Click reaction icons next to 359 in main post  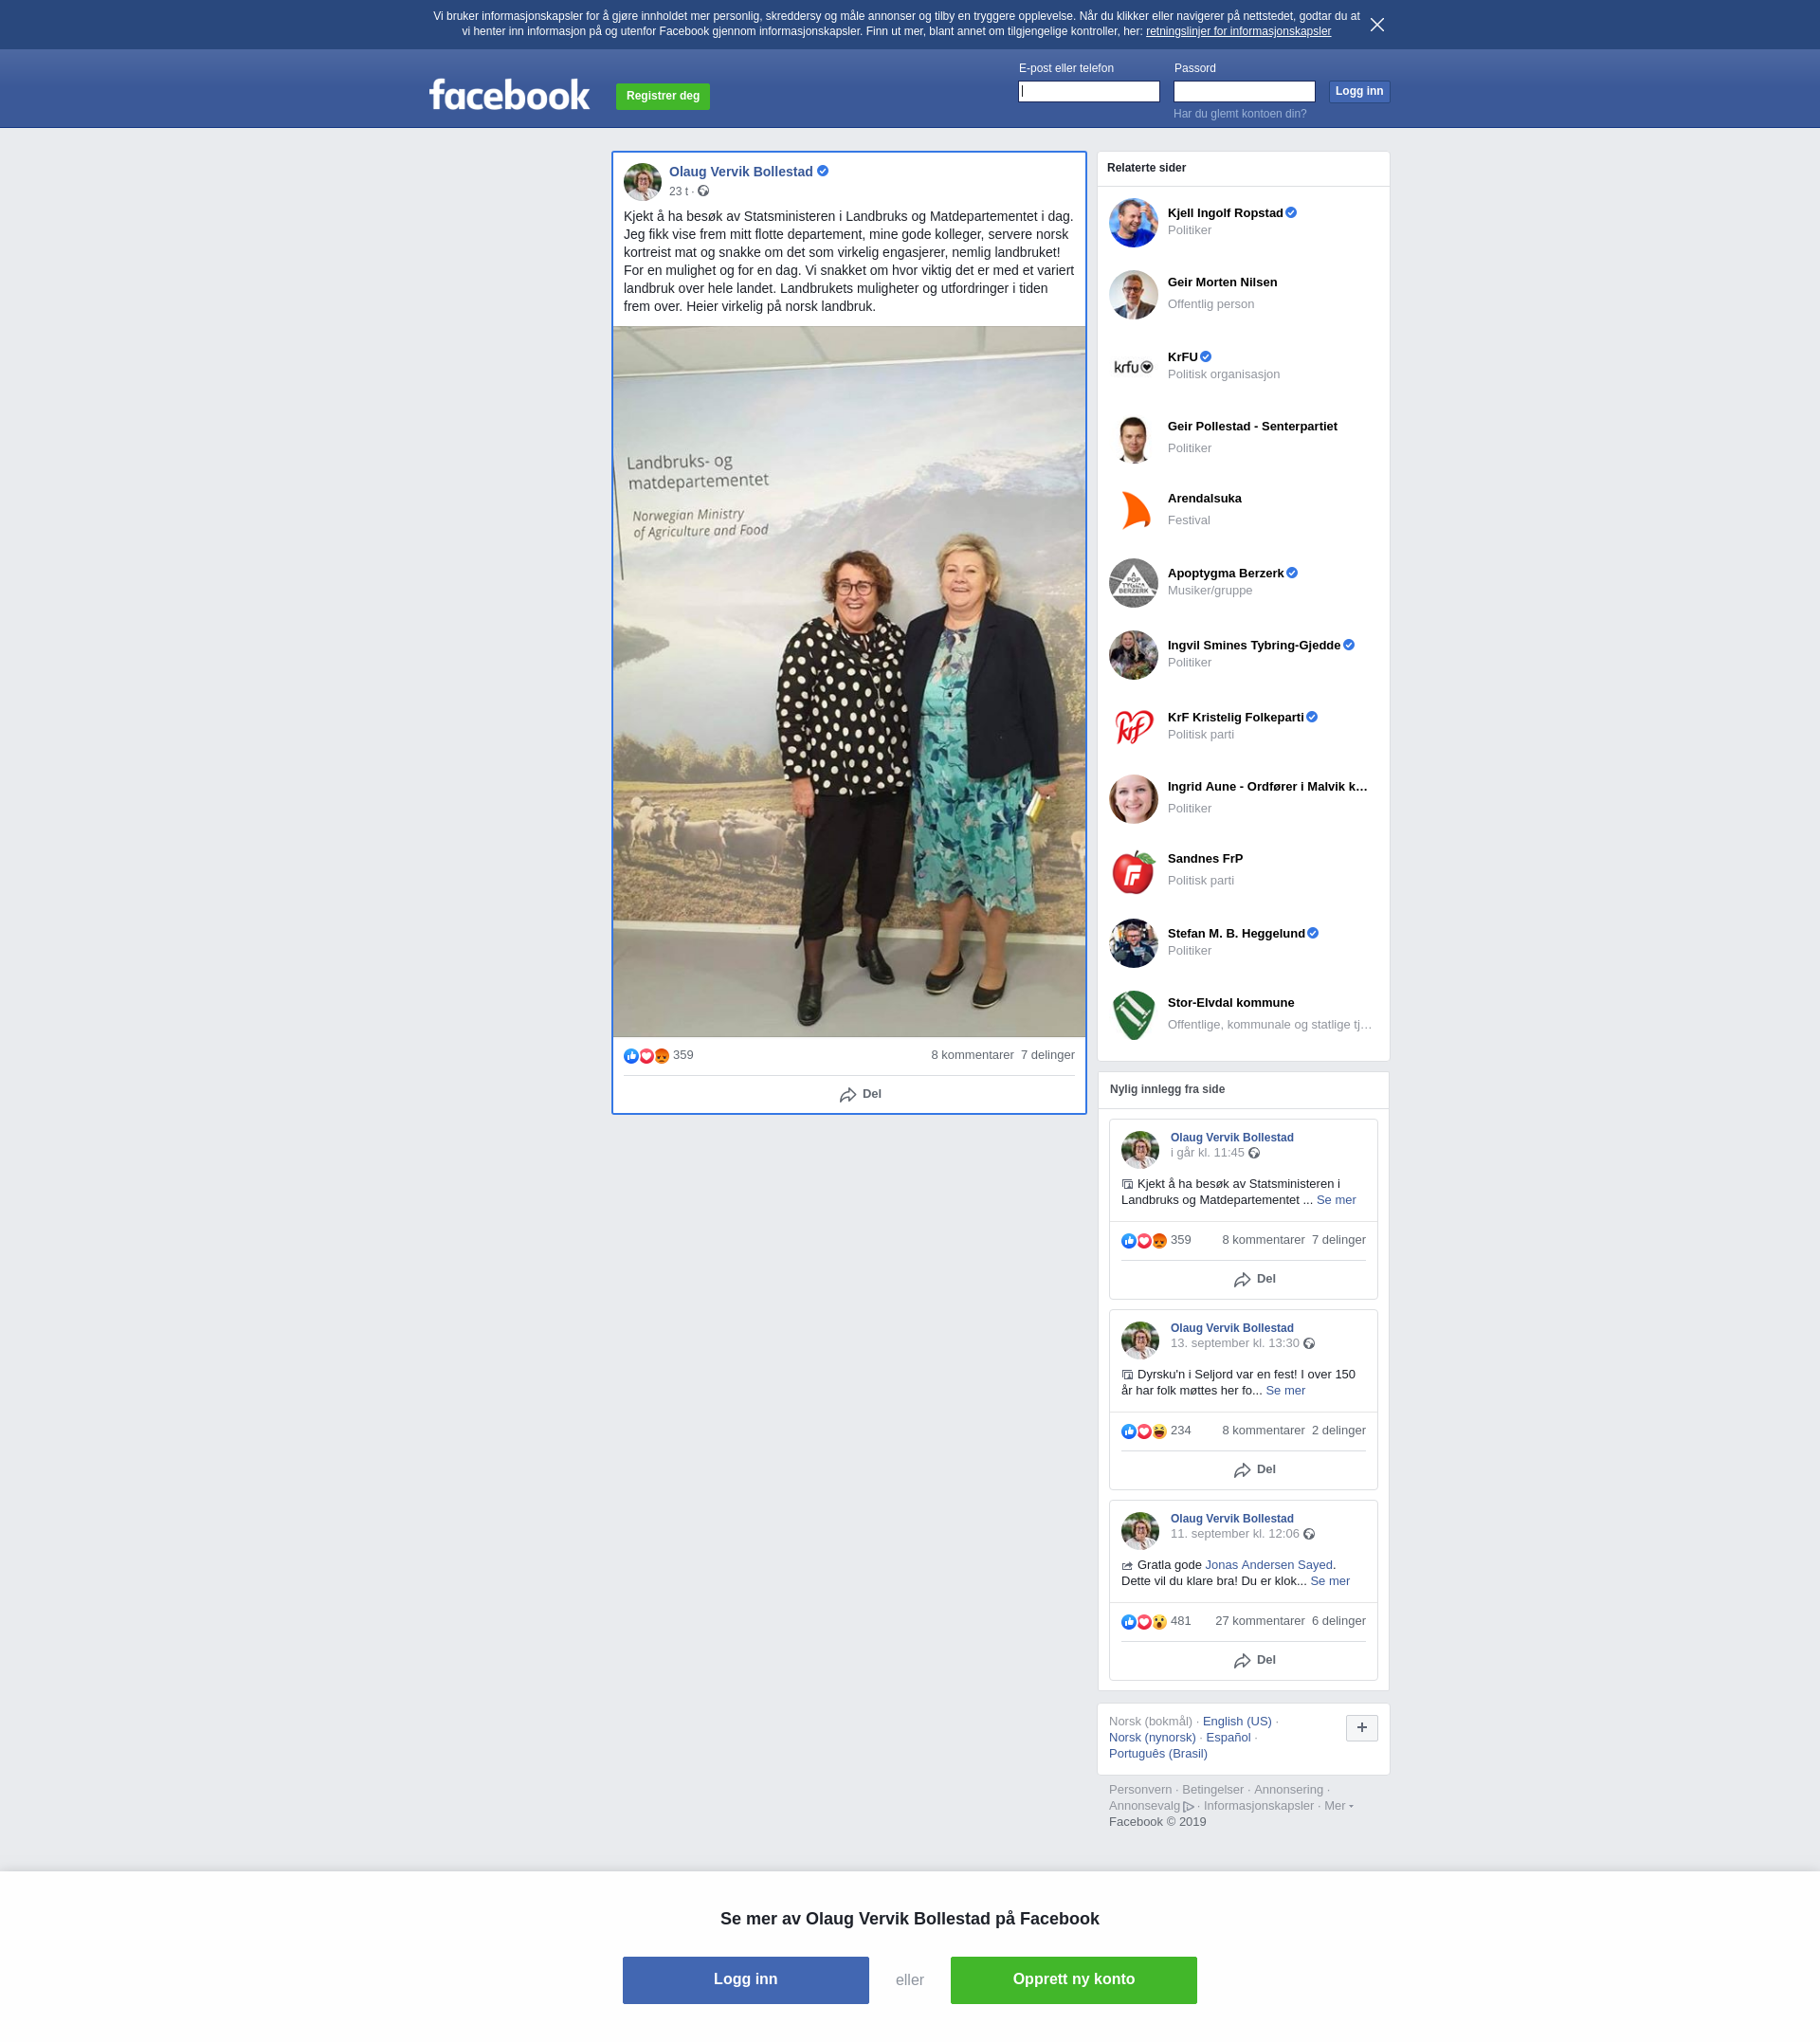click(x=646, y=1056)
